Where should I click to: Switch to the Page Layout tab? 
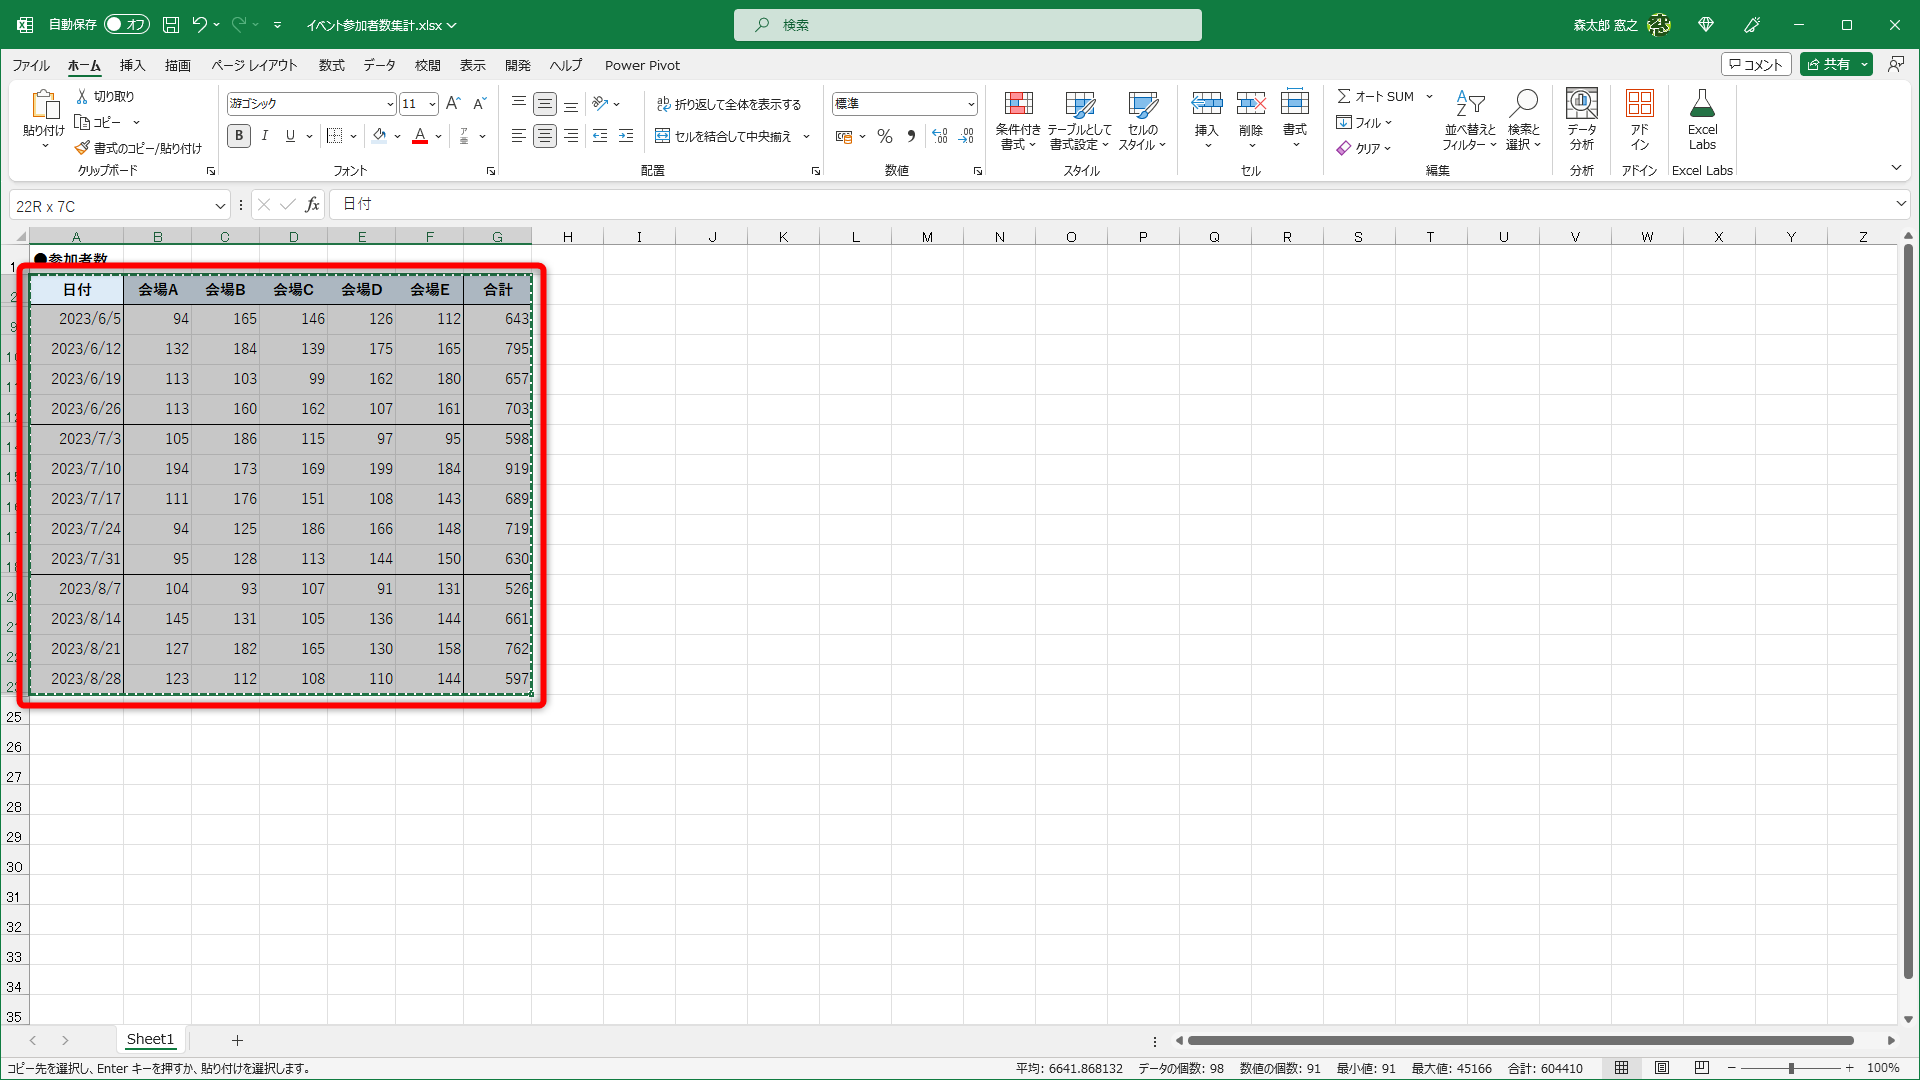coord(254,65)
